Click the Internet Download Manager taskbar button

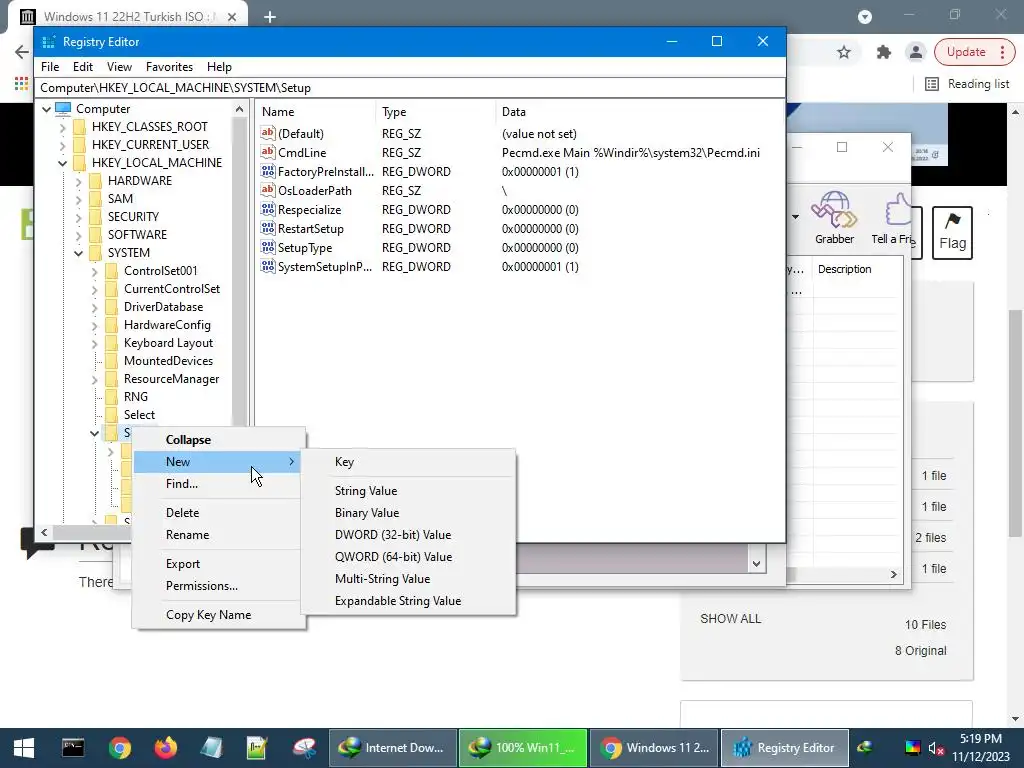(x=392, y=748)
